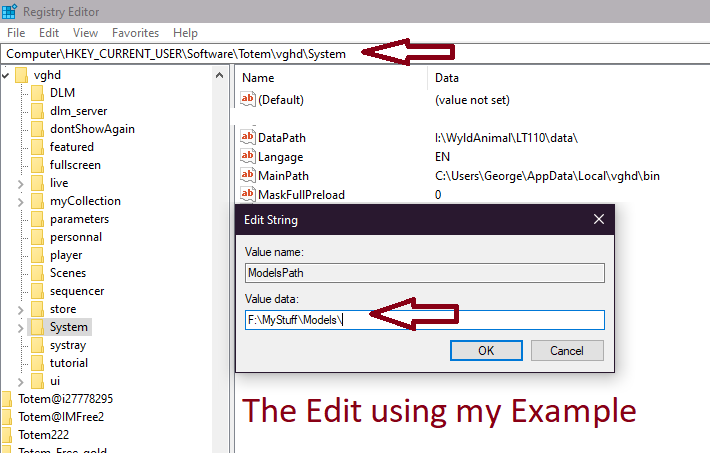The width and height of the screenshot is (710, 453).
Task: Select the systray key in tree
Action: [68, 345]
